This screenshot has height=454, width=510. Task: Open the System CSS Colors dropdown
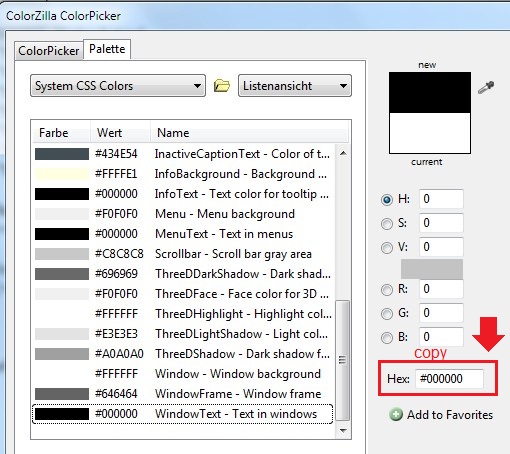pyautogui.click(x=118, y=86)
